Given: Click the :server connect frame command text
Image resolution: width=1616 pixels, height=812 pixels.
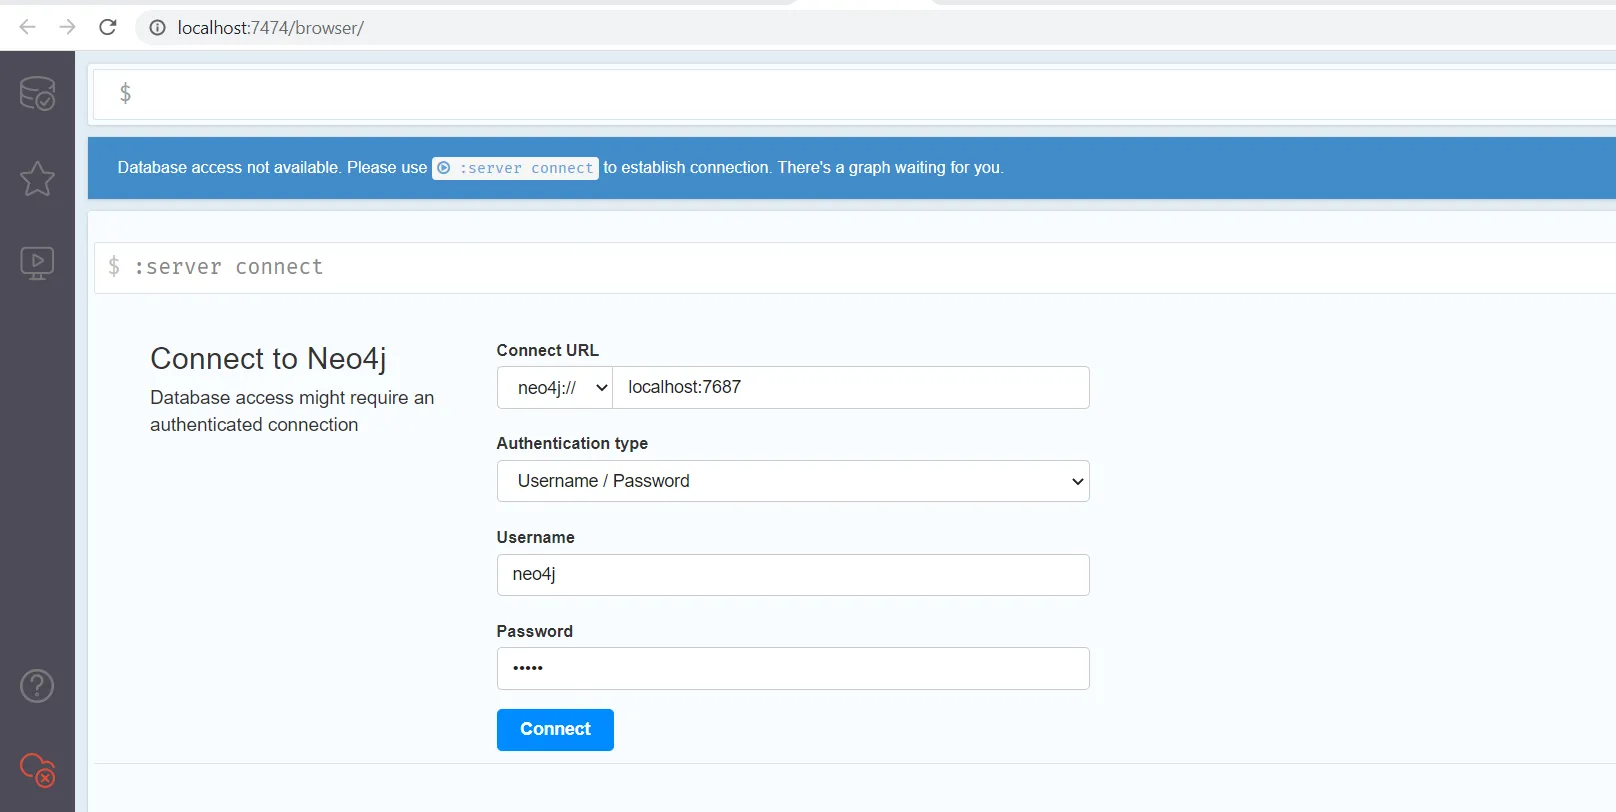Looking at the screenshot, I should pyautogui.click(x=229, y=267).
